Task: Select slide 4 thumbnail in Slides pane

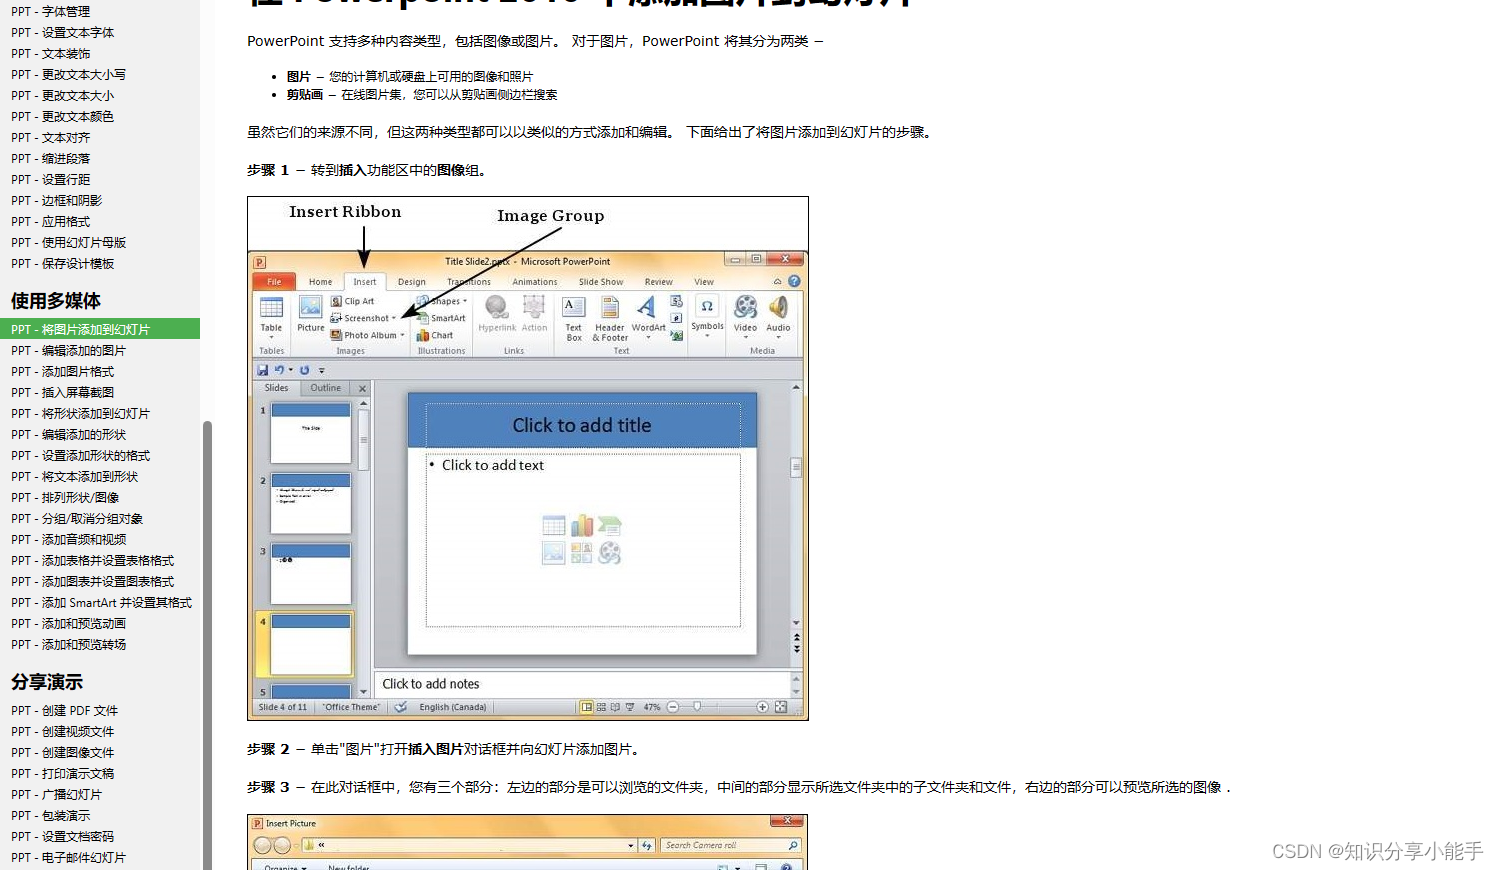Action: 311,645
